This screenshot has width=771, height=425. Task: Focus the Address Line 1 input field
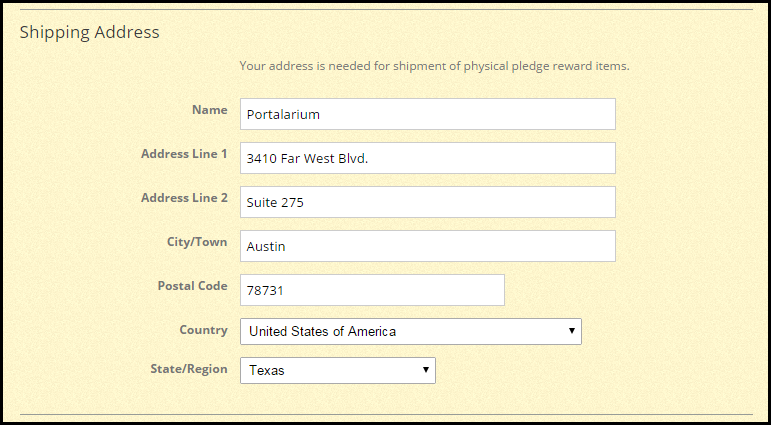[427, 158]
